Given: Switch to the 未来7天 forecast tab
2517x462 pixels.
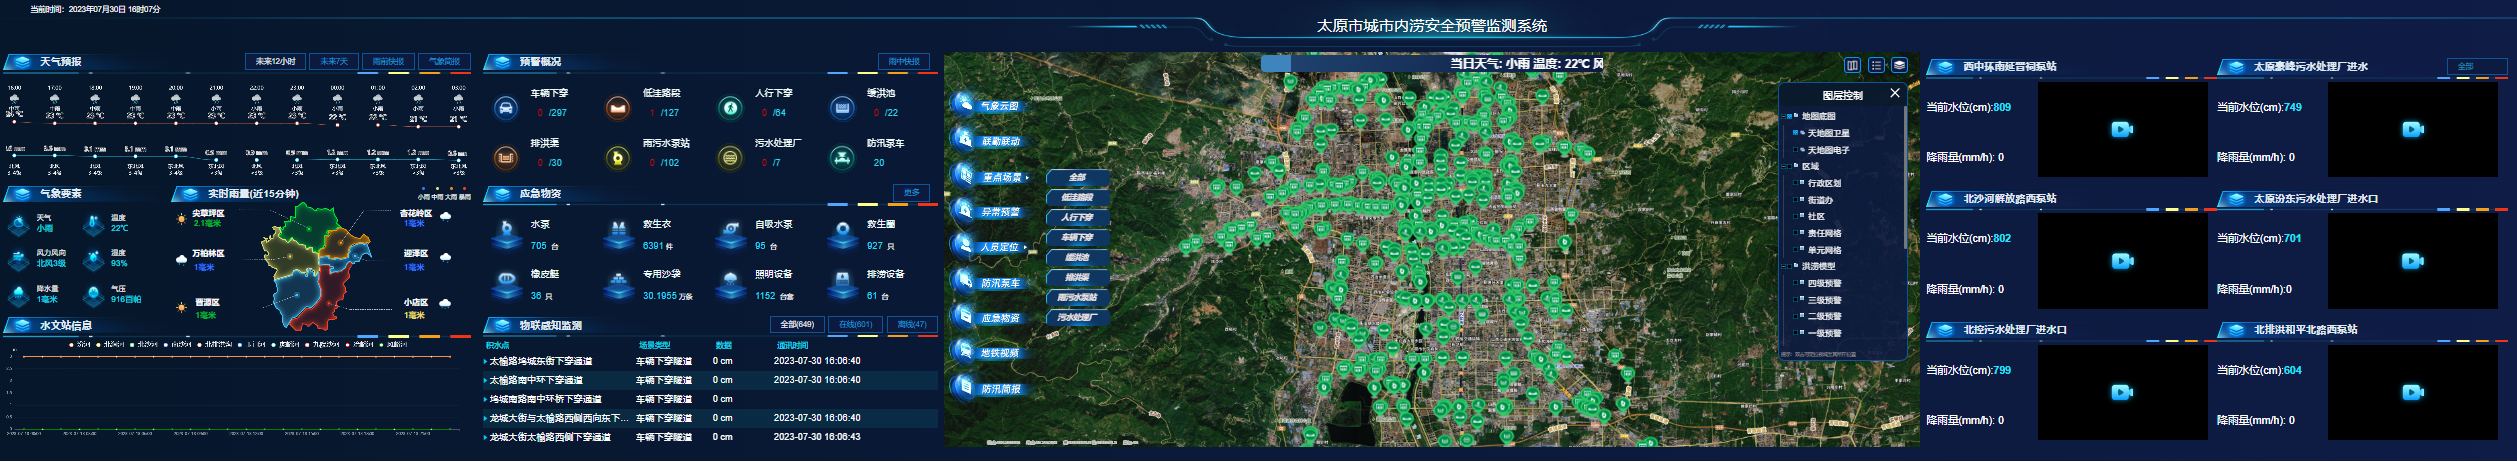Looking at the screenshot, I should [x=334, y=62].
